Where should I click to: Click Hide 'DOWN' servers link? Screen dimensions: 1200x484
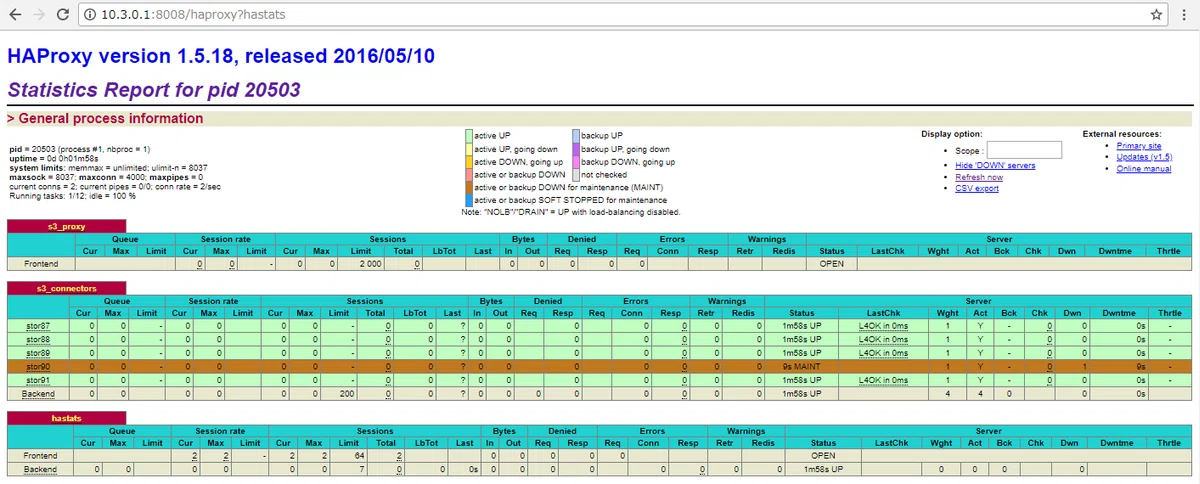click(995, 166)
